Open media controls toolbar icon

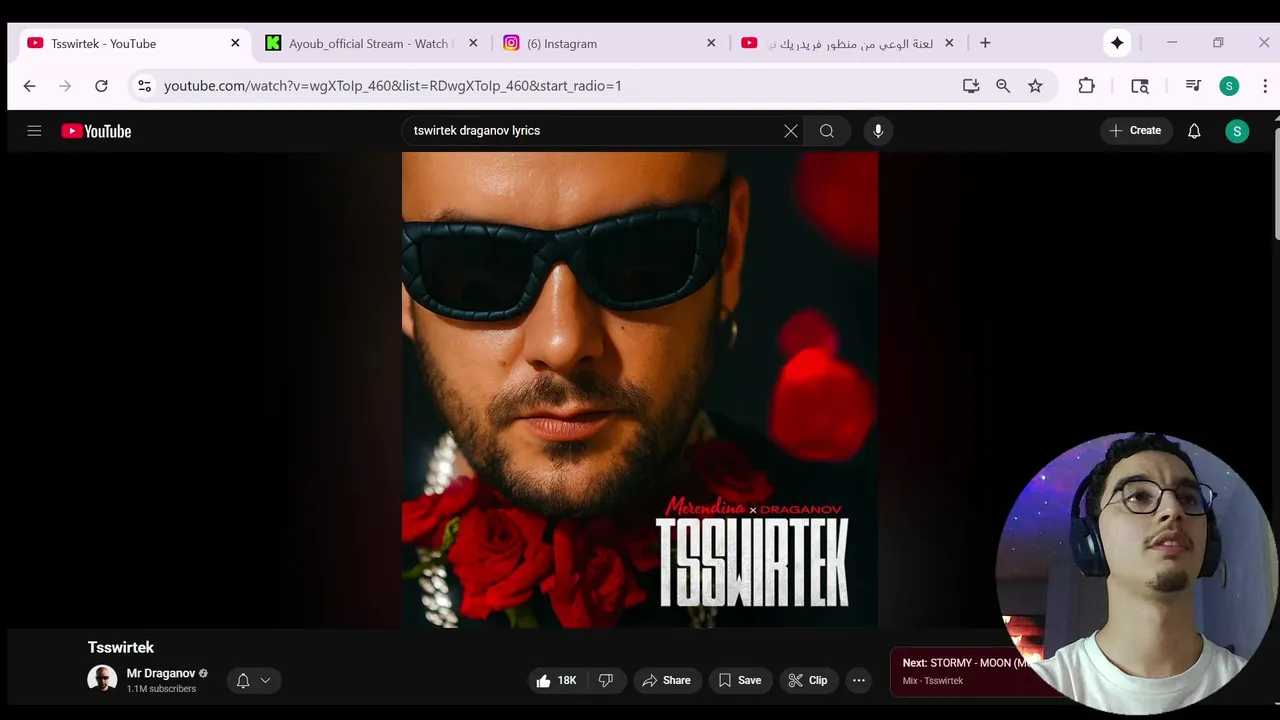point(1193,86)
